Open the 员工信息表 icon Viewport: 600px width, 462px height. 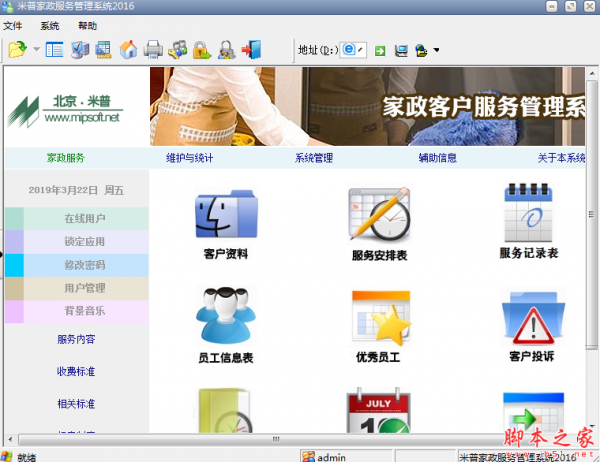click(226, 325)
